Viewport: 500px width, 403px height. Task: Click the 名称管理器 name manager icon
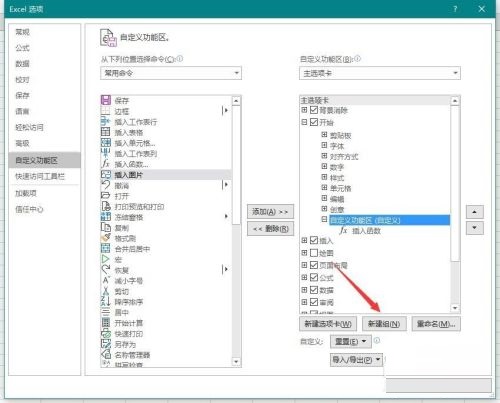(x=106, y=354)
